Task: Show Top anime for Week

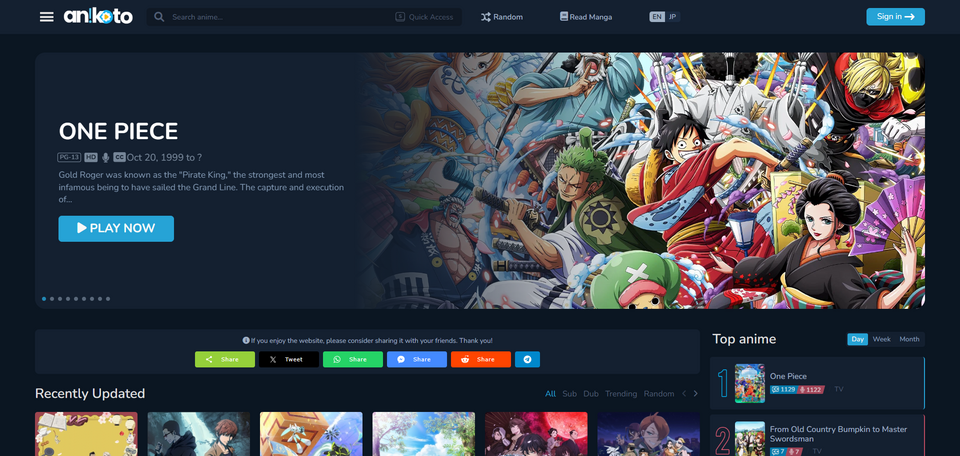Action: tap(882, 339)
